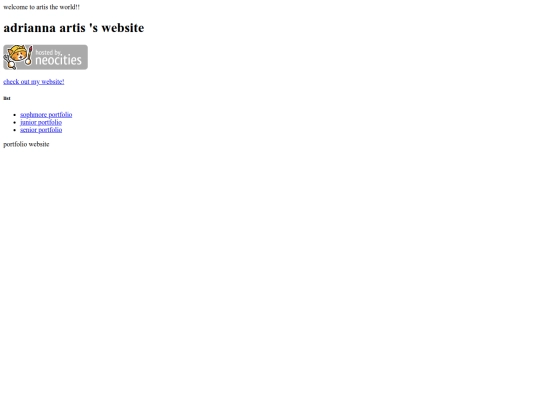Click the word 'artis' in the heading

[72, 28]
